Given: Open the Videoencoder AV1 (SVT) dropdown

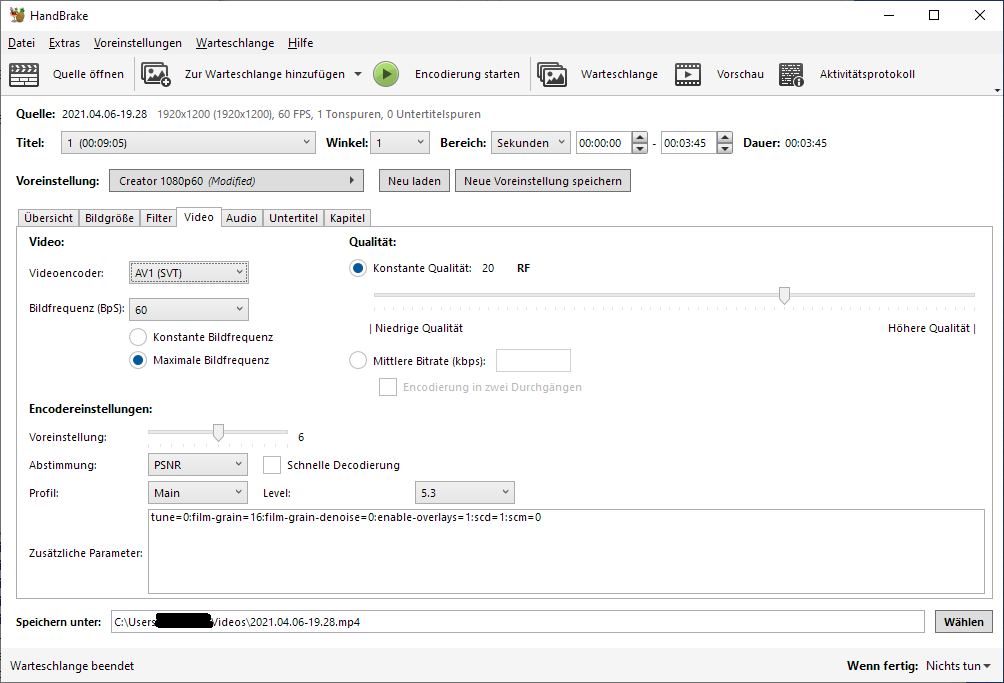Looking at the screenshot, I should pos(189,273).
